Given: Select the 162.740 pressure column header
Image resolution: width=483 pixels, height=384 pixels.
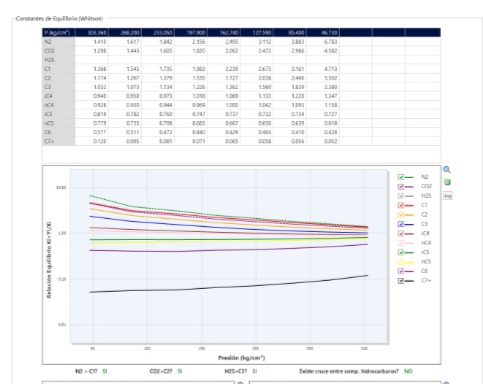Looking at the screenshot, I should 224,32.
